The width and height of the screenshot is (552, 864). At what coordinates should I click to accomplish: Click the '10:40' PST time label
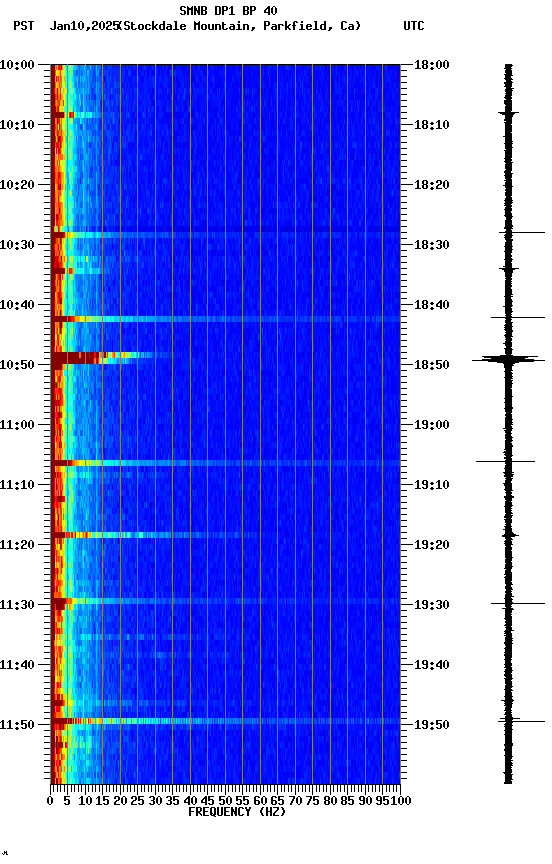(17, 305)
